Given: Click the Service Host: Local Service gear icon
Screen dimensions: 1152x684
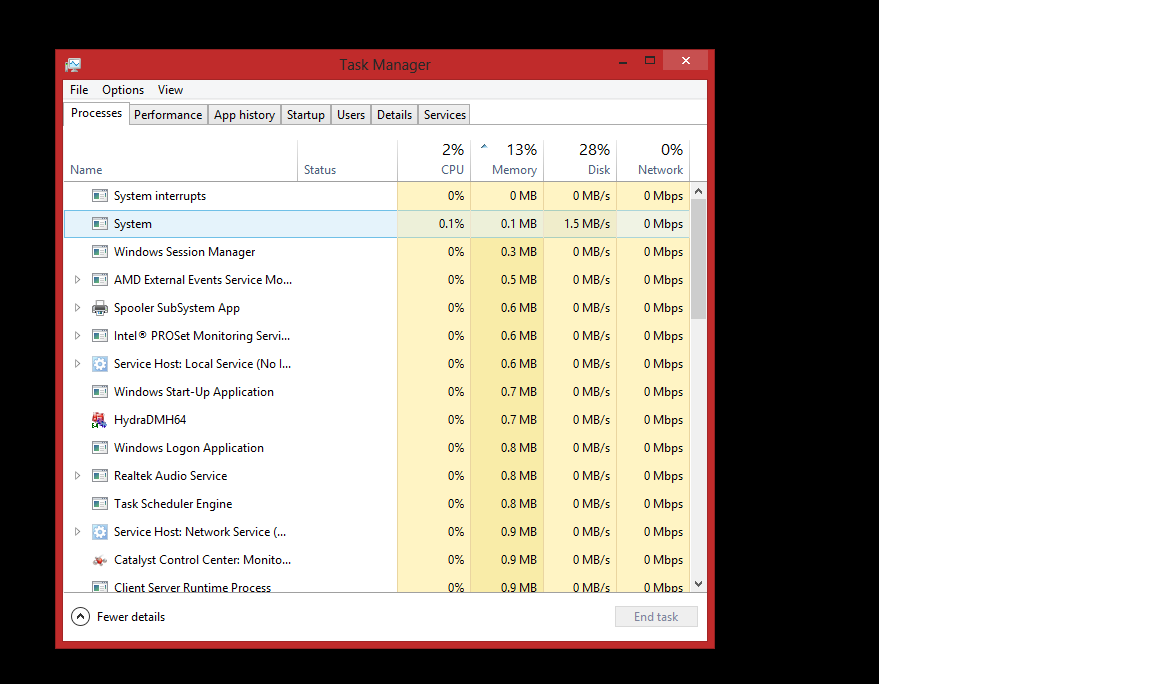Looking at the screenshot, I should pyautogui.click(x=100, y=364).
